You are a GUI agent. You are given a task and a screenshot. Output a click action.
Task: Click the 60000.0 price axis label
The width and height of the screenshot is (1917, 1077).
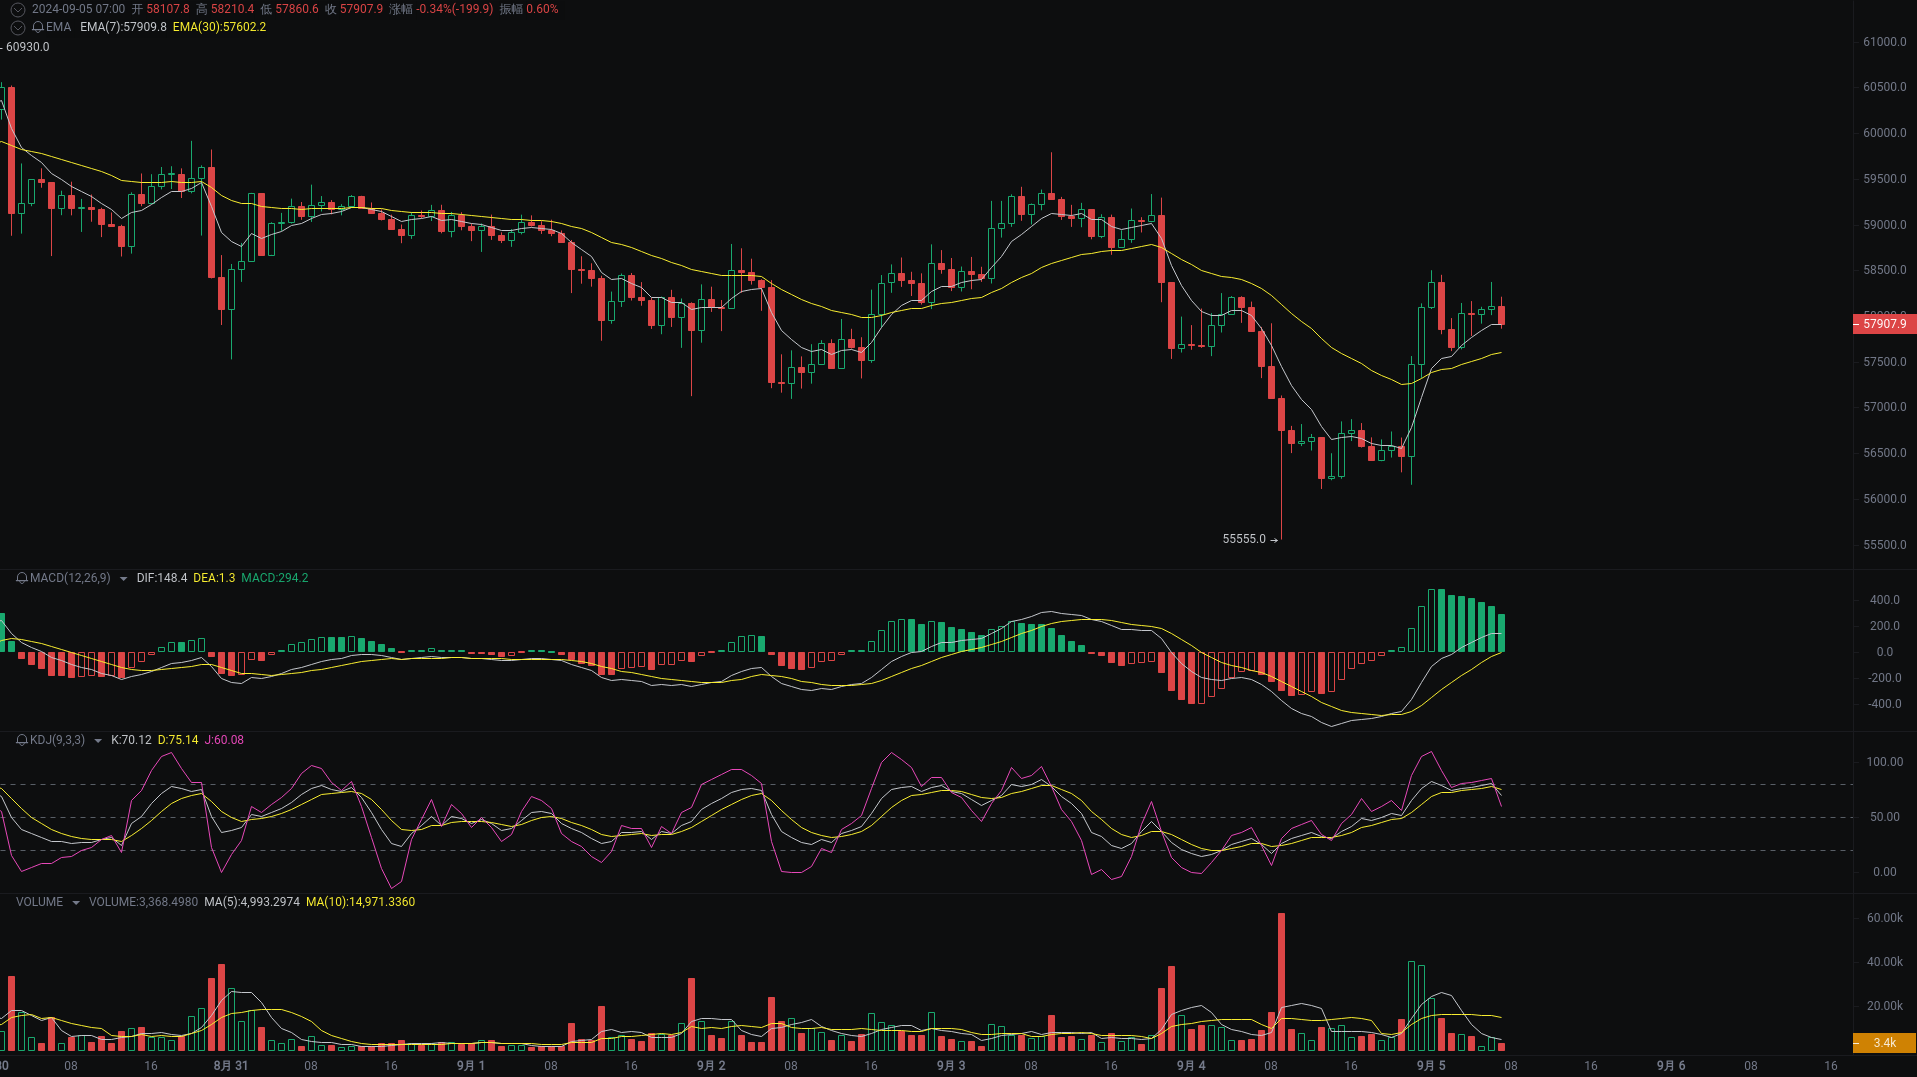(x=1885, y=133)
